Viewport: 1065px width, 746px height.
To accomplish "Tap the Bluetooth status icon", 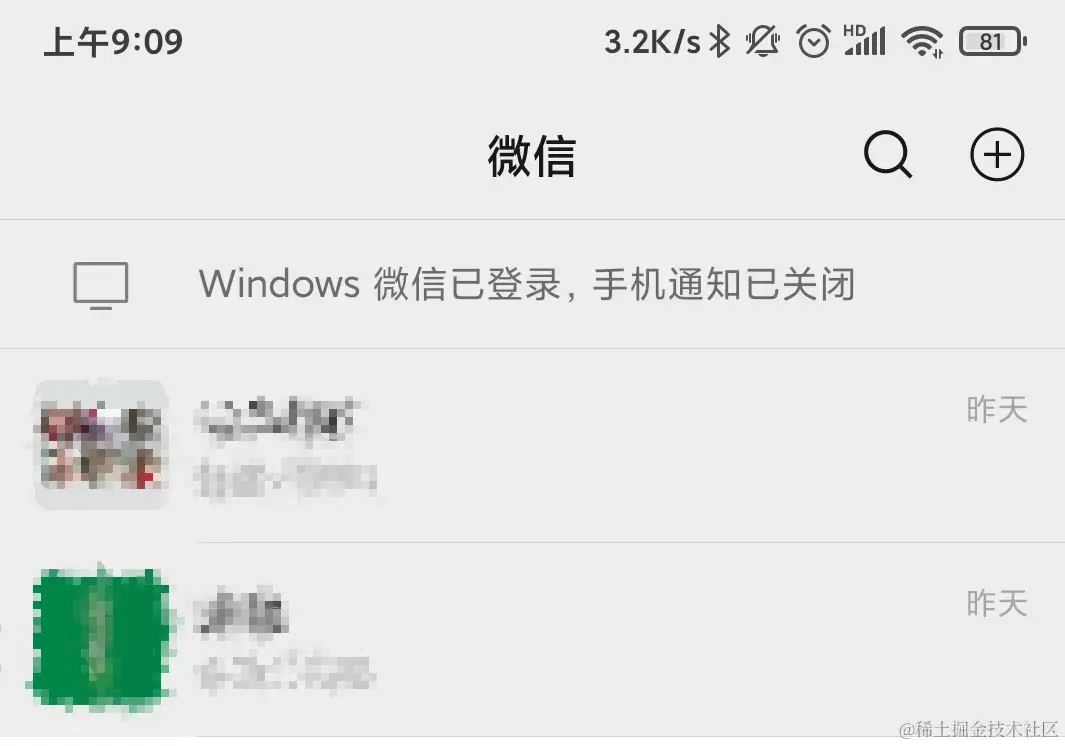I will [x=720, y=41].
